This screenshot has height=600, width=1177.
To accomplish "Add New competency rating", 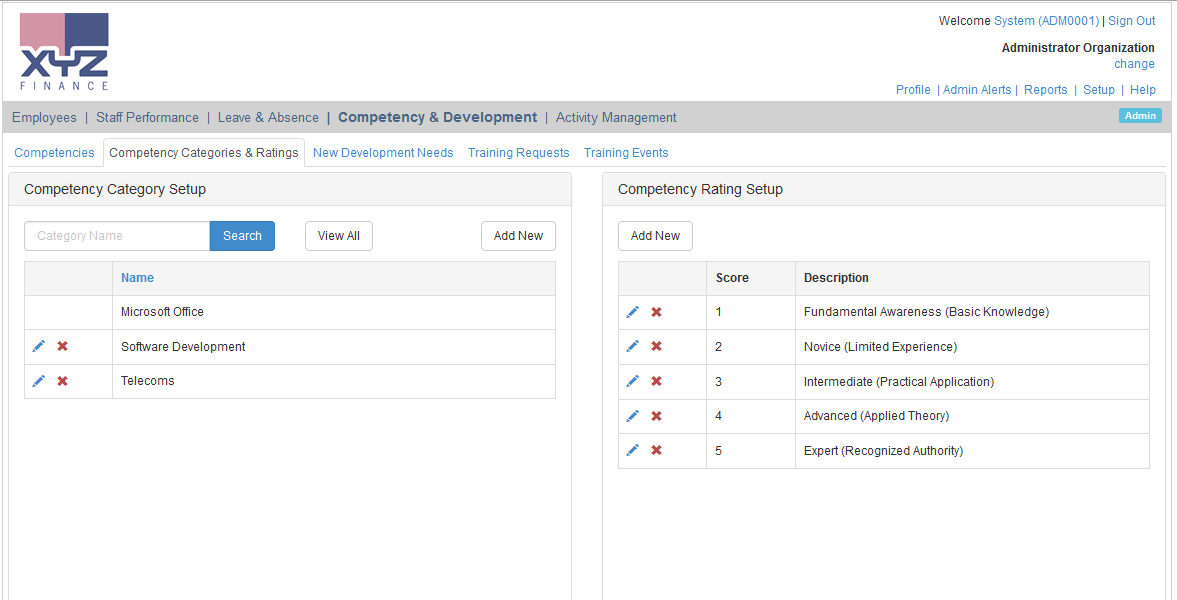I will click(655, 236).
